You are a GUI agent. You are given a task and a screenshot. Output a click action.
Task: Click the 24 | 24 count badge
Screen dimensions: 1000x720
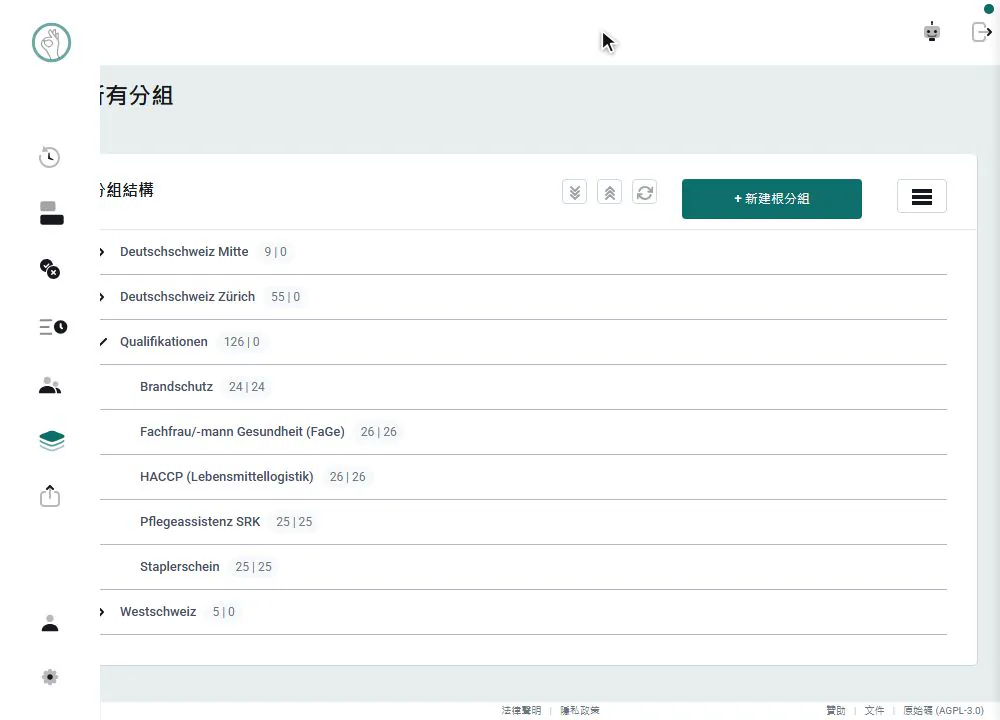click(247, 386)
